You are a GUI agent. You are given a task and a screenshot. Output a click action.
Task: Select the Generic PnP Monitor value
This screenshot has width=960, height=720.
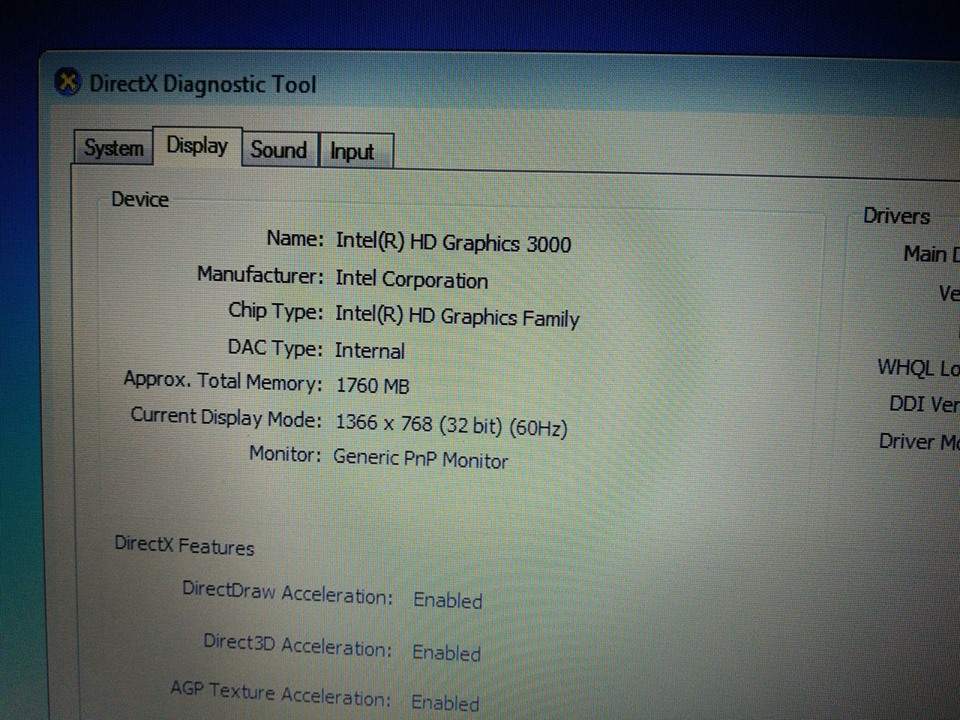tap(420, 459)
